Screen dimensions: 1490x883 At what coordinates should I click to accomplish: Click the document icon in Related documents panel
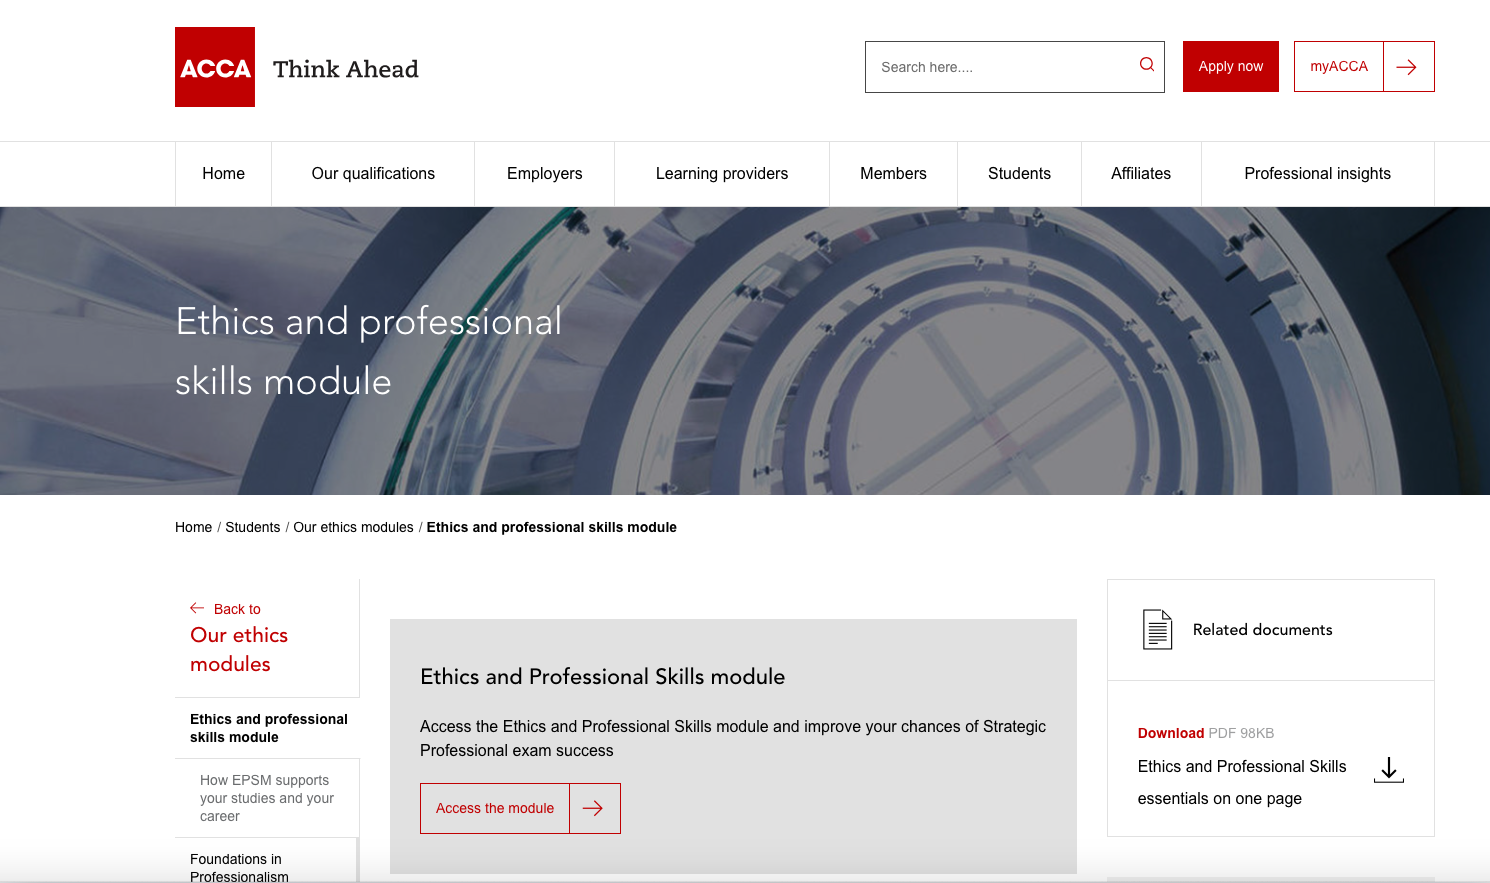1157,629
